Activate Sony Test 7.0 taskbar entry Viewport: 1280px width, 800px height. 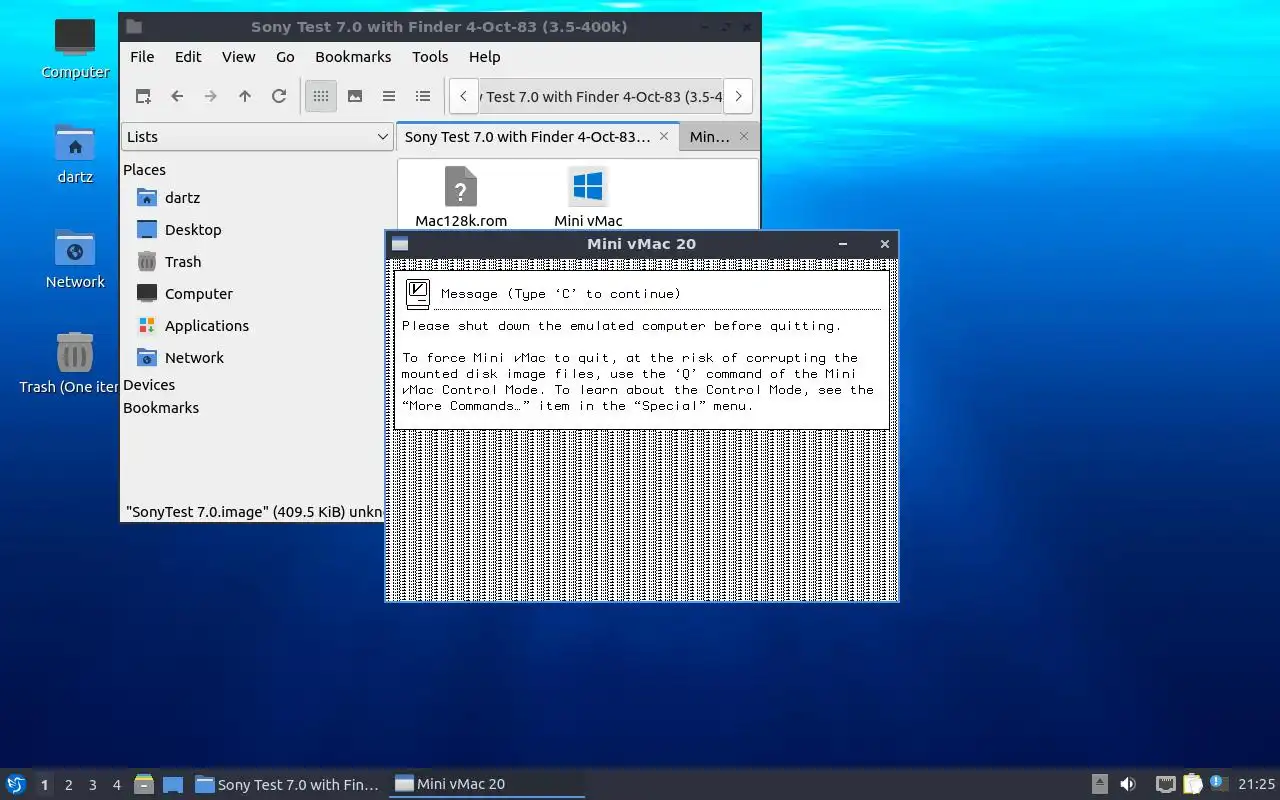[287, 785]
